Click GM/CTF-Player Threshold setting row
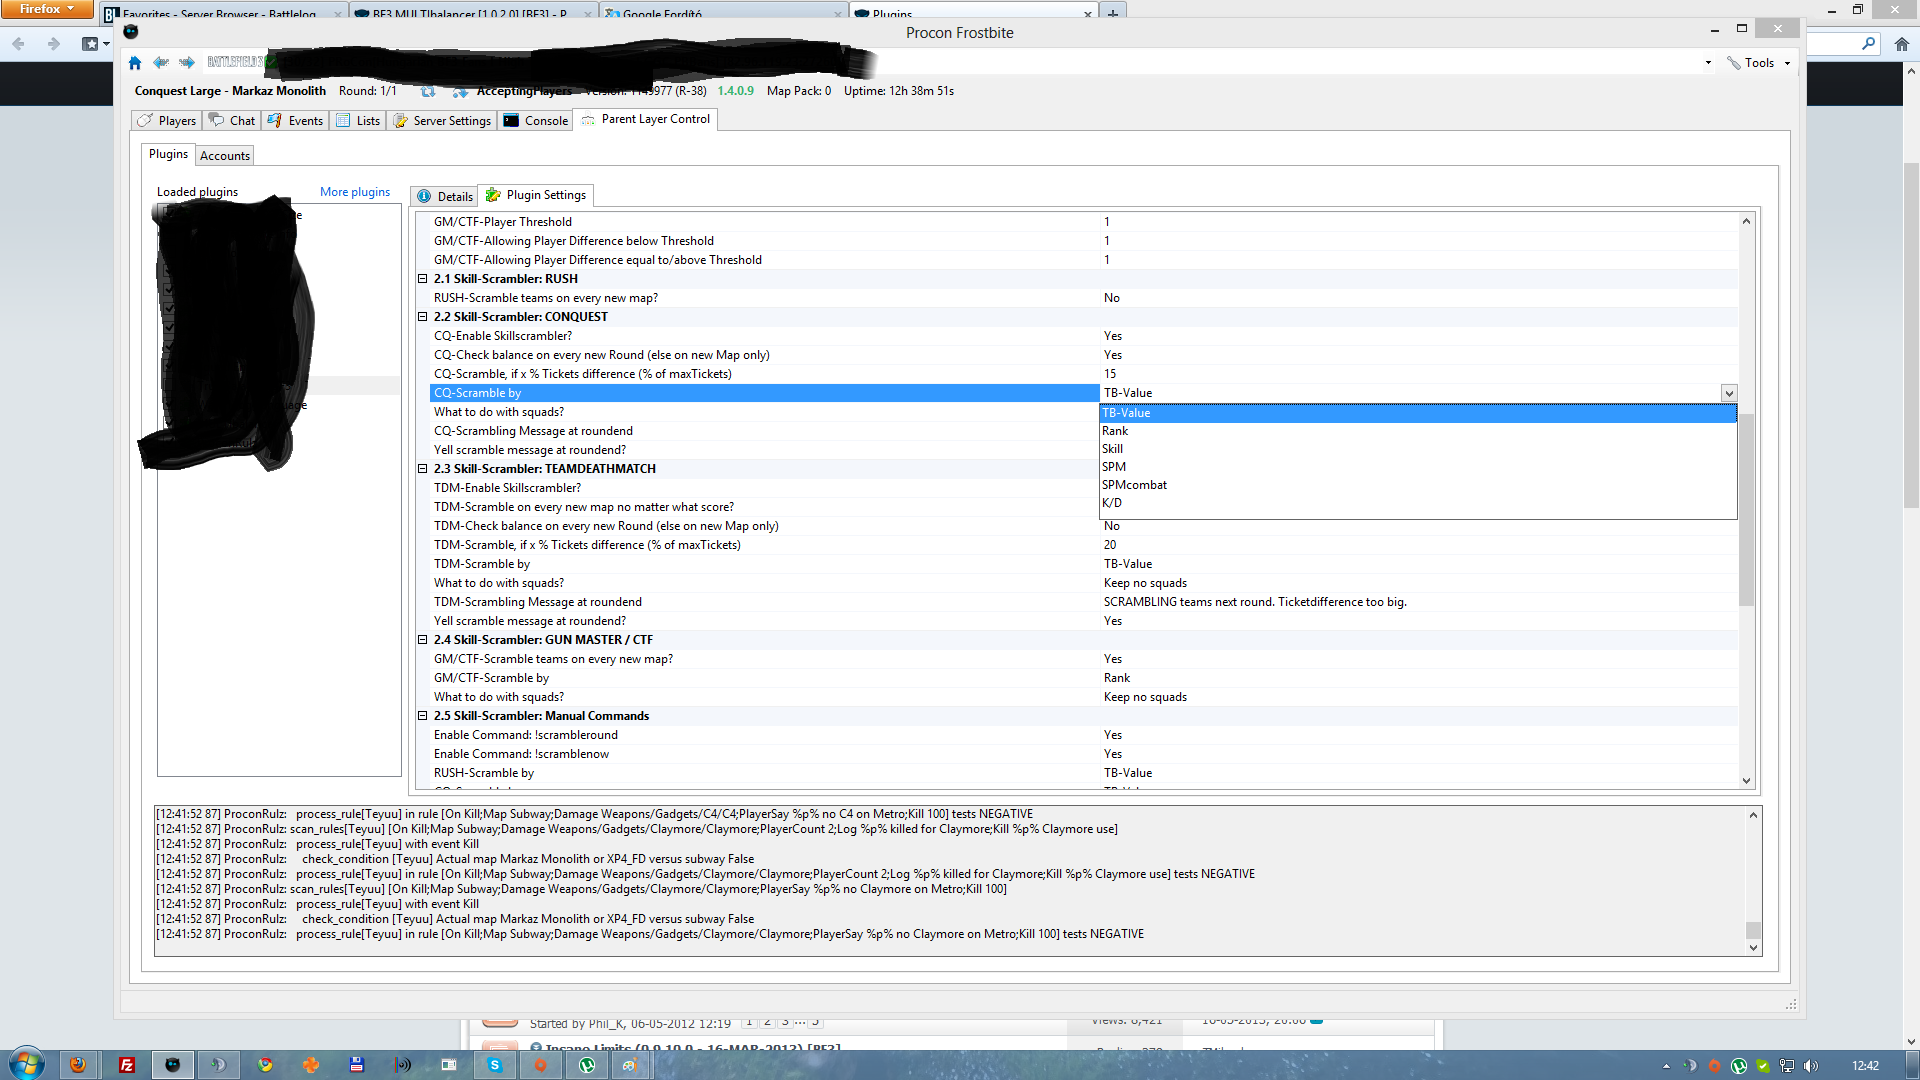 (1084, 222)
